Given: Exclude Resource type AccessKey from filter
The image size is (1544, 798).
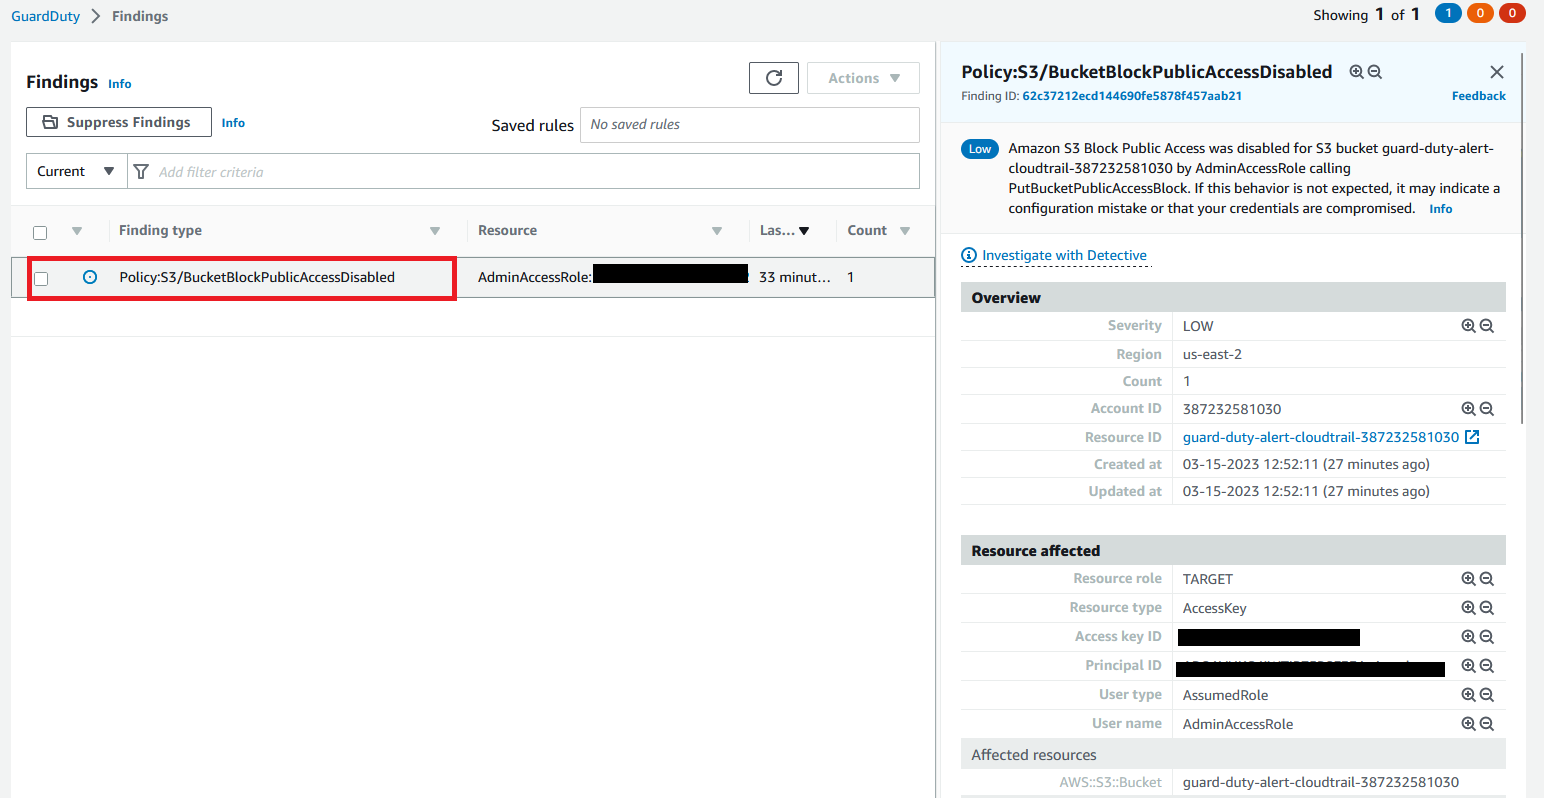Looking at the screenshot, I should pyautogui.click(x=1487, y=608).
